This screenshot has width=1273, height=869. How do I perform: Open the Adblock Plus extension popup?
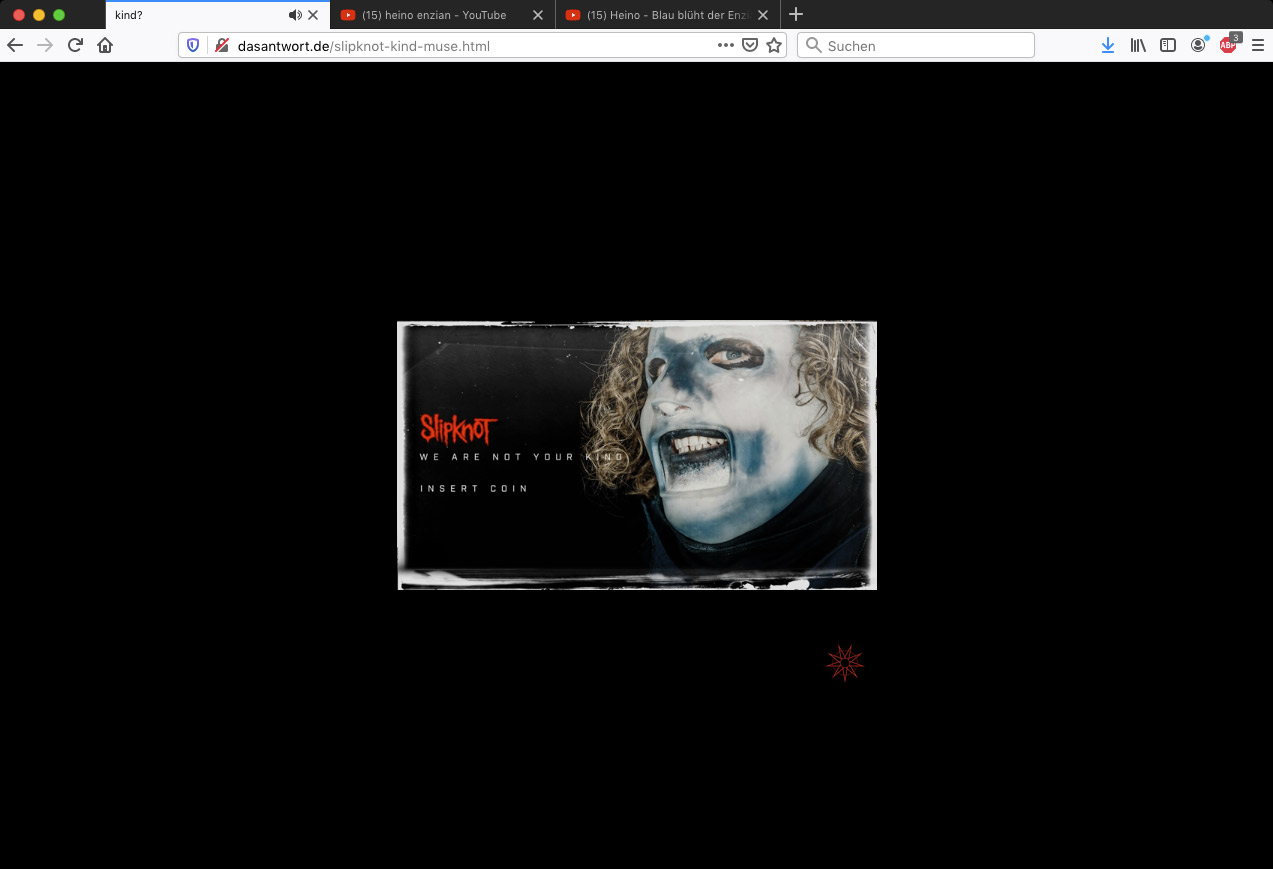(x=1229, y=44)
